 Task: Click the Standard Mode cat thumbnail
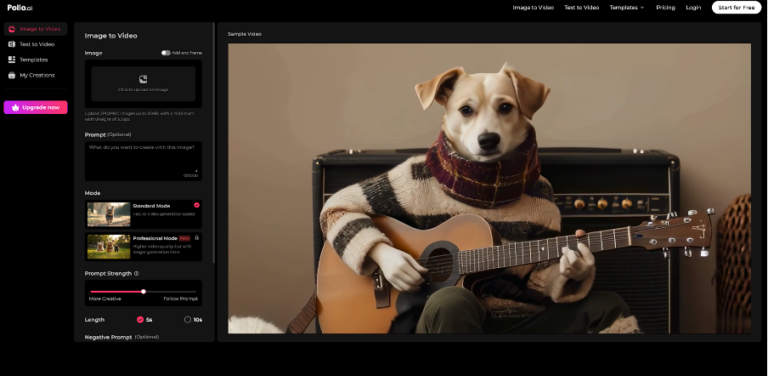[109, 214]
